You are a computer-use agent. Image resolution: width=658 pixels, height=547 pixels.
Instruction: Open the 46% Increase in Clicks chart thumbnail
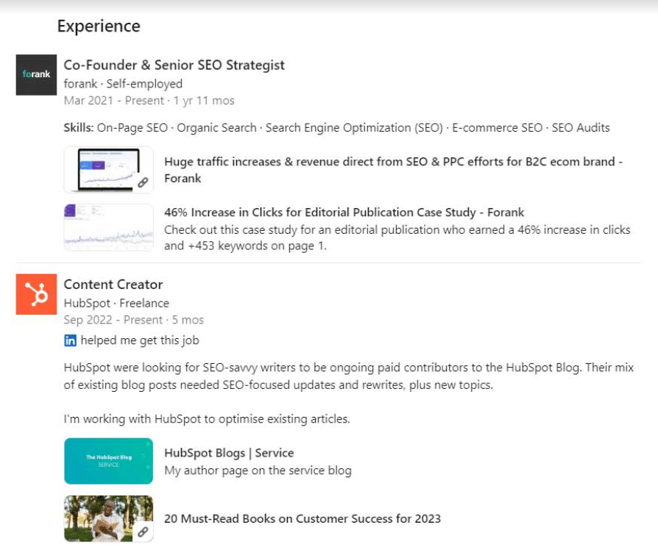(x=108, y=228)
